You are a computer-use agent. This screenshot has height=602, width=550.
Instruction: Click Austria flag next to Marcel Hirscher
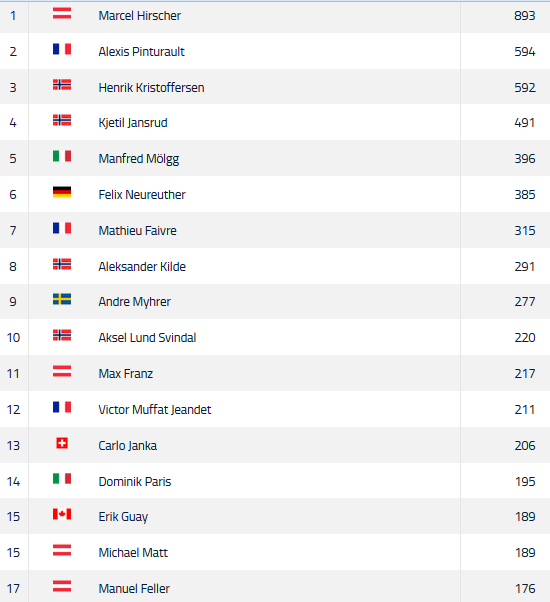point(62,13)
